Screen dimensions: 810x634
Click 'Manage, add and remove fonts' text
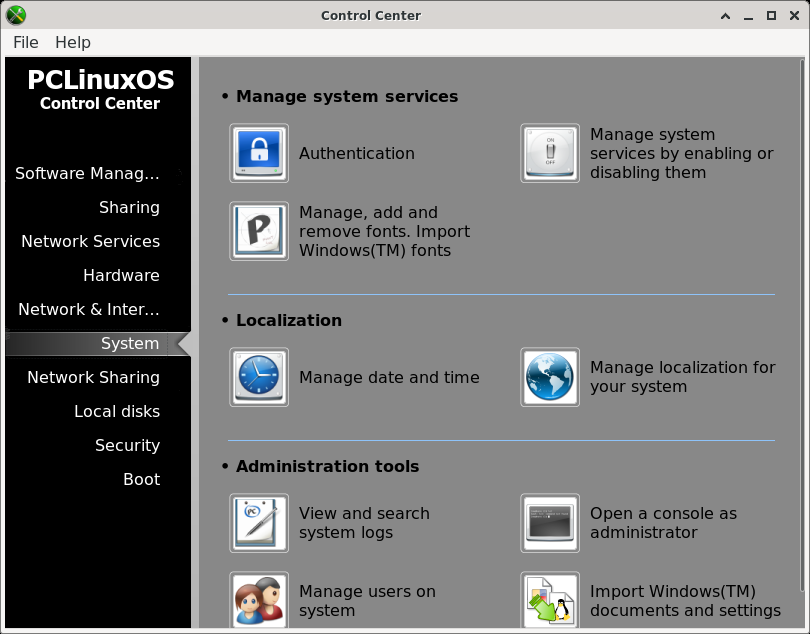(x=384, y=231)
